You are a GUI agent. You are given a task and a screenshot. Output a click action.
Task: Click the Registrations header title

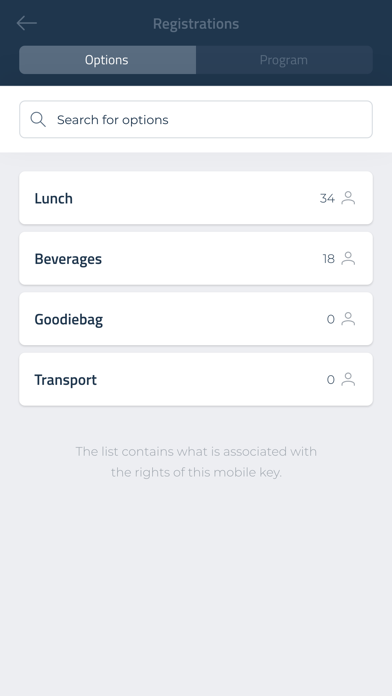pos(196,24)
